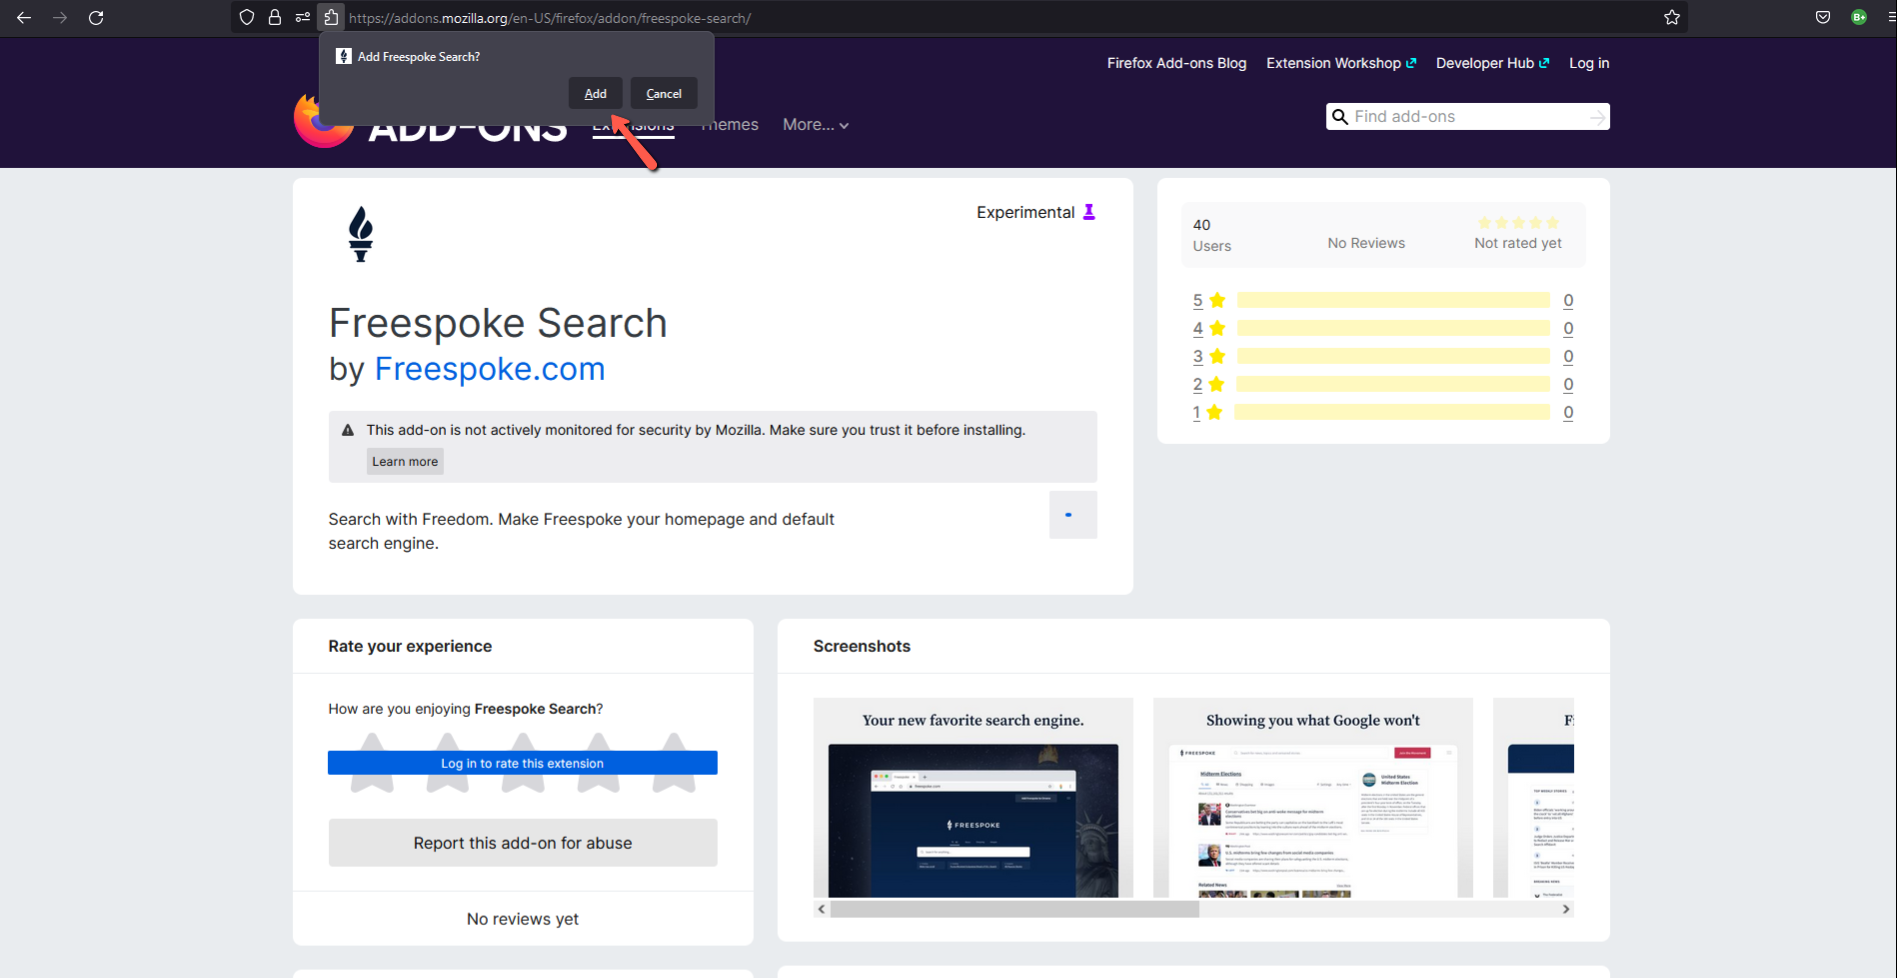1897x978 pixels.
Task: Click the 3 star yellow rating bar
Action: 1393,356
